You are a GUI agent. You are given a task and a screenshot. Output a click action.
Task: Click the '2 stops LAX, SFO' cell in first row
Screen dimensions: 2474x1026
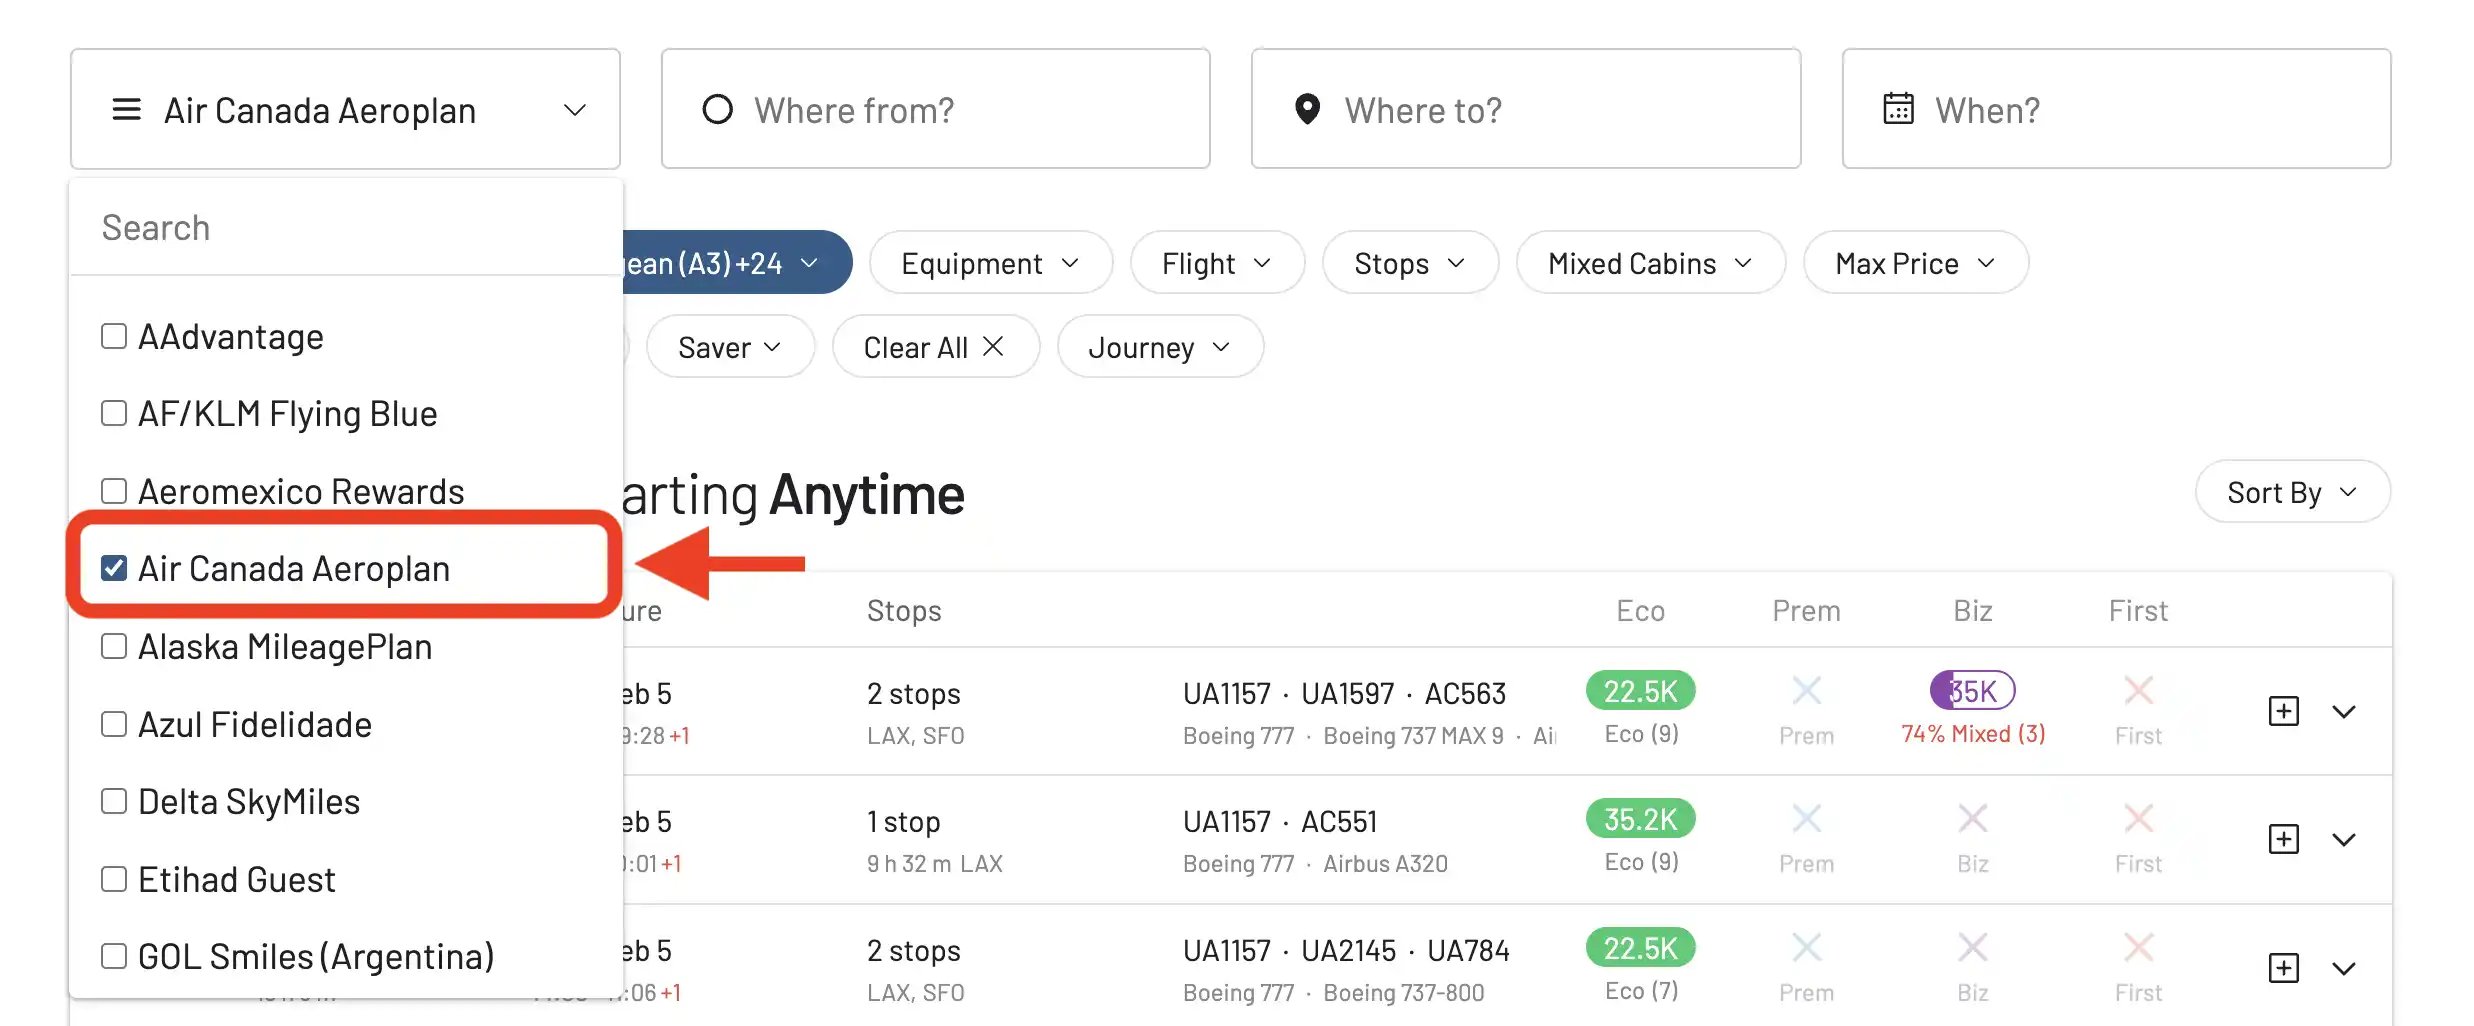915,713
